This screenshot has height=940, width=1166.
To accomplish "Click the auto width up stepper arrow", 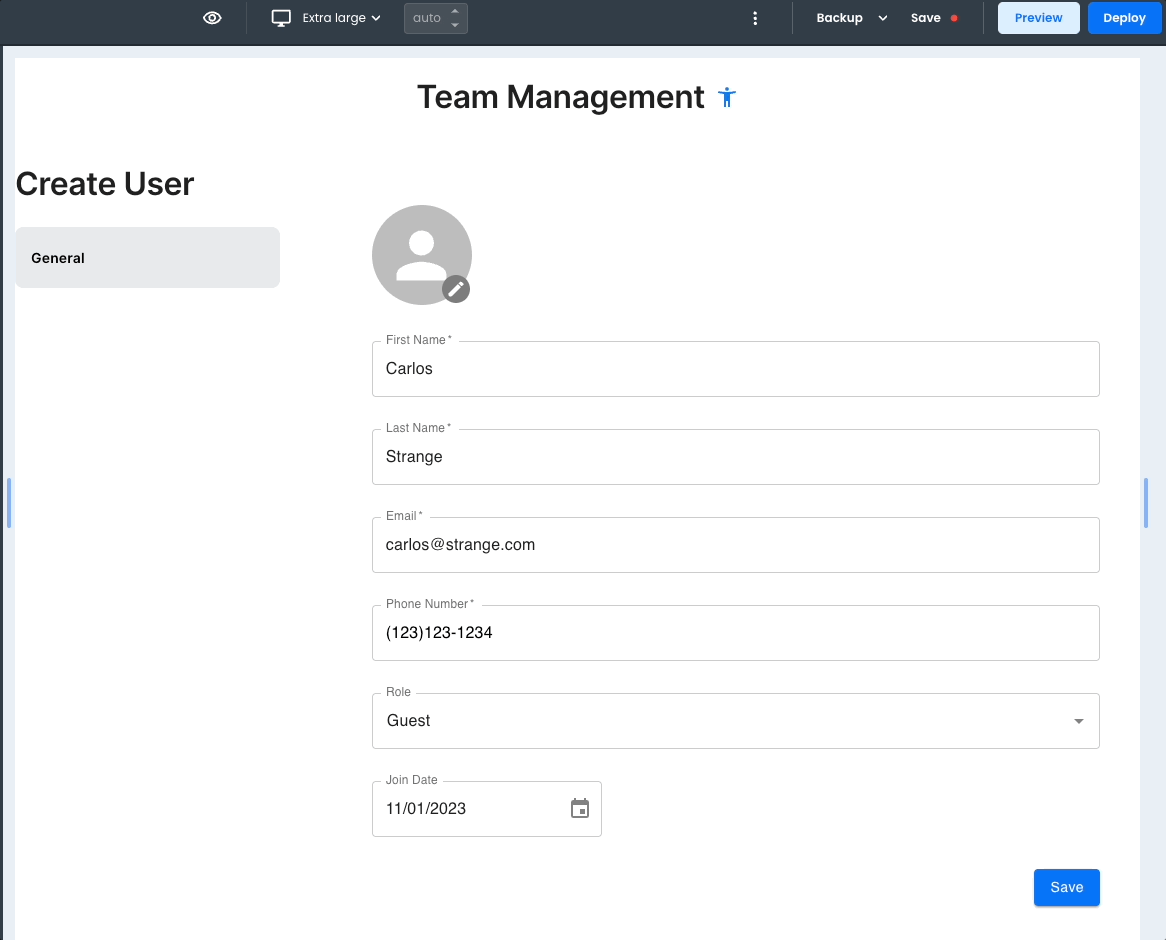I will click(455, 12).
